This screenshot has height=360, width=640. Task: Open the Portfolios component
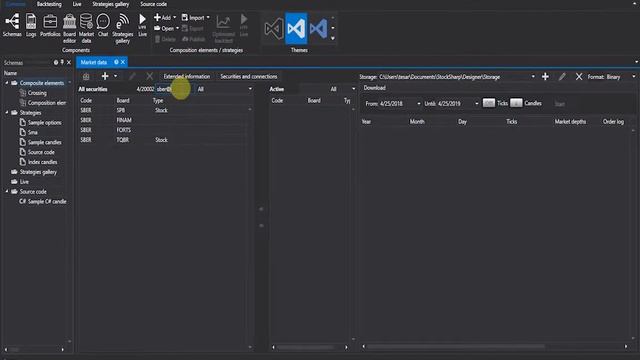click(50, 25)
